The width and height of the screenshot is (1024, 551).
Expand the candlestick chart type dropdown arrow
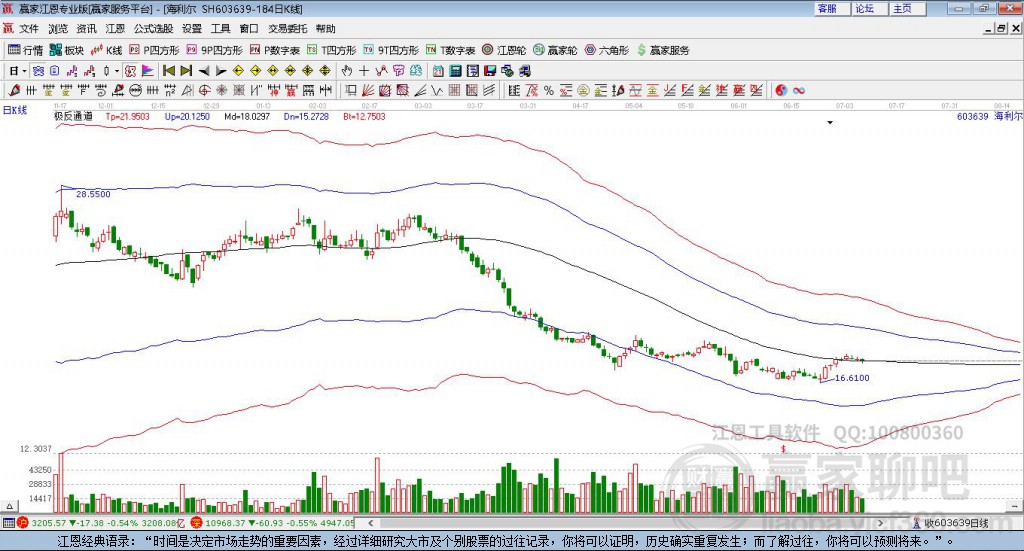click(117, 71)
